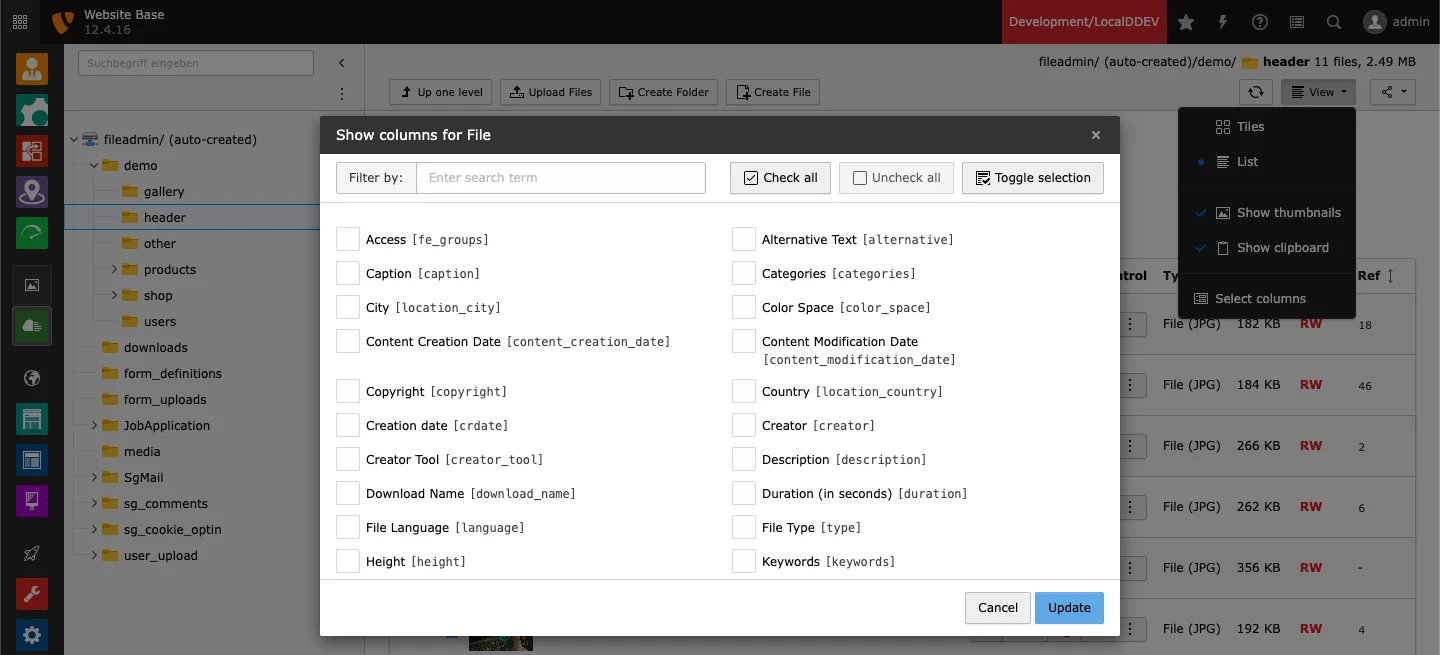Click the Filter by search field

pos(560,178)
